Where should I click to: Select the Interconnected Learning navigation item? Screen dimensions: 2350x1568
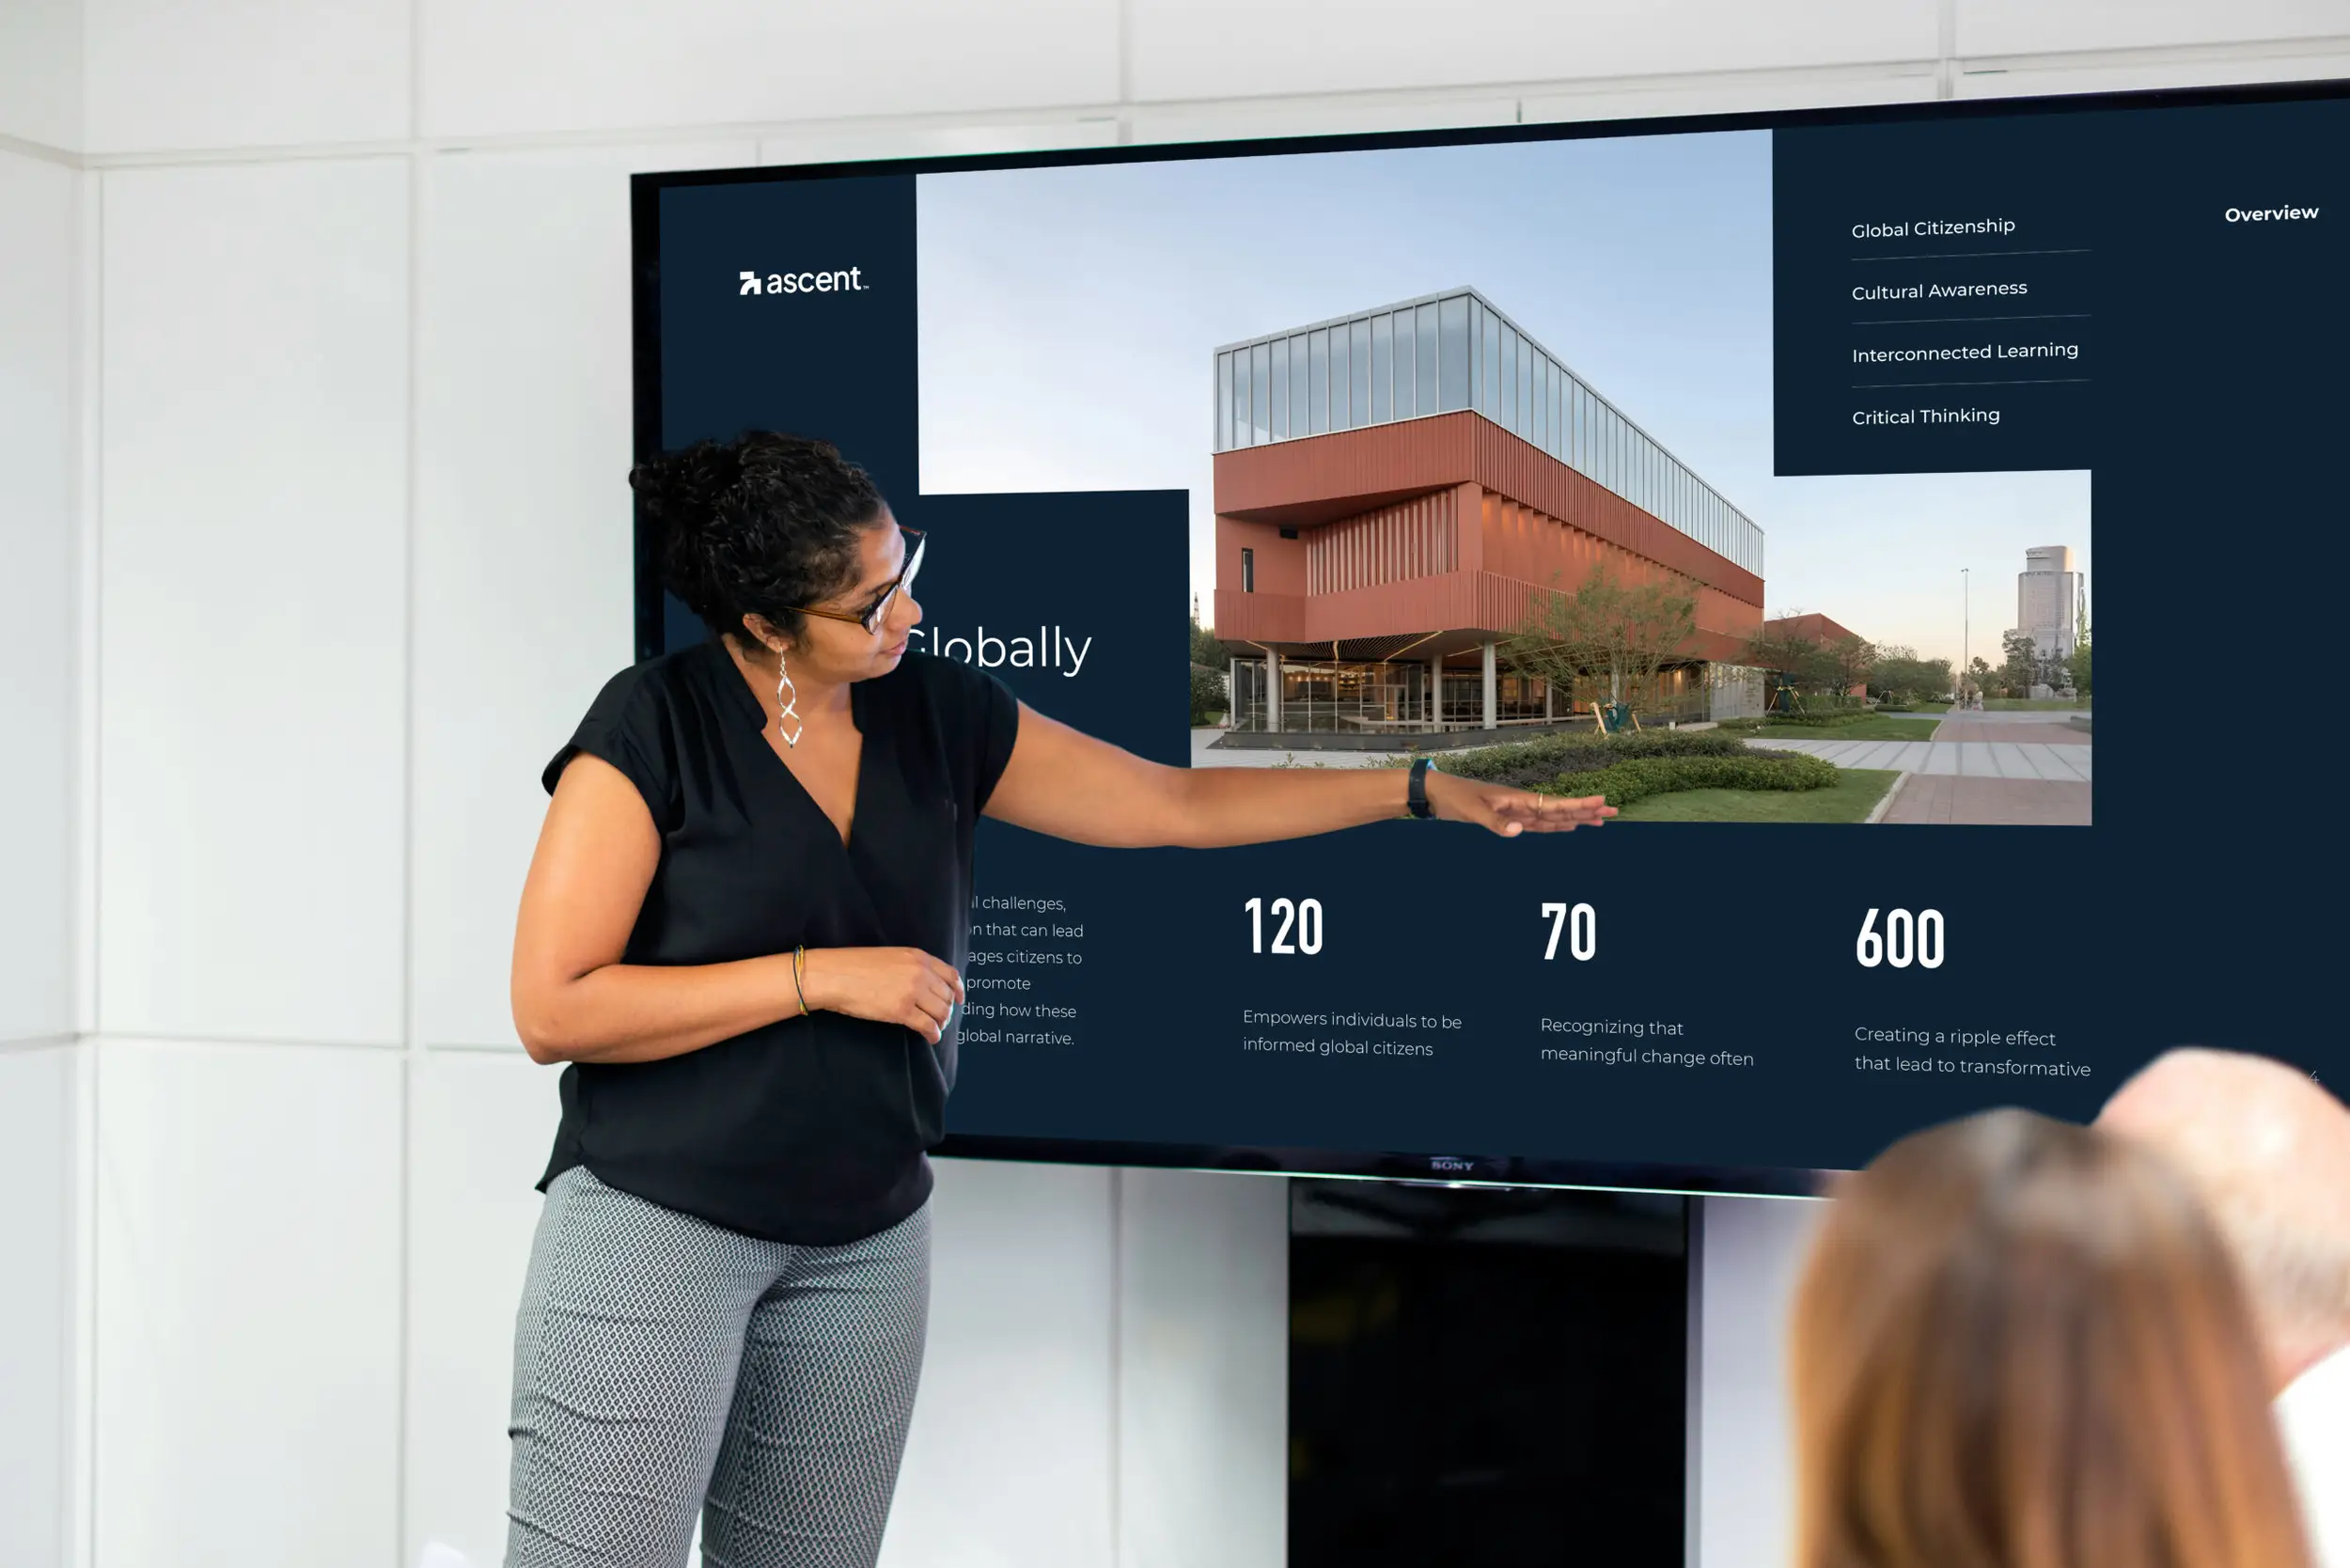[1964, 350]
